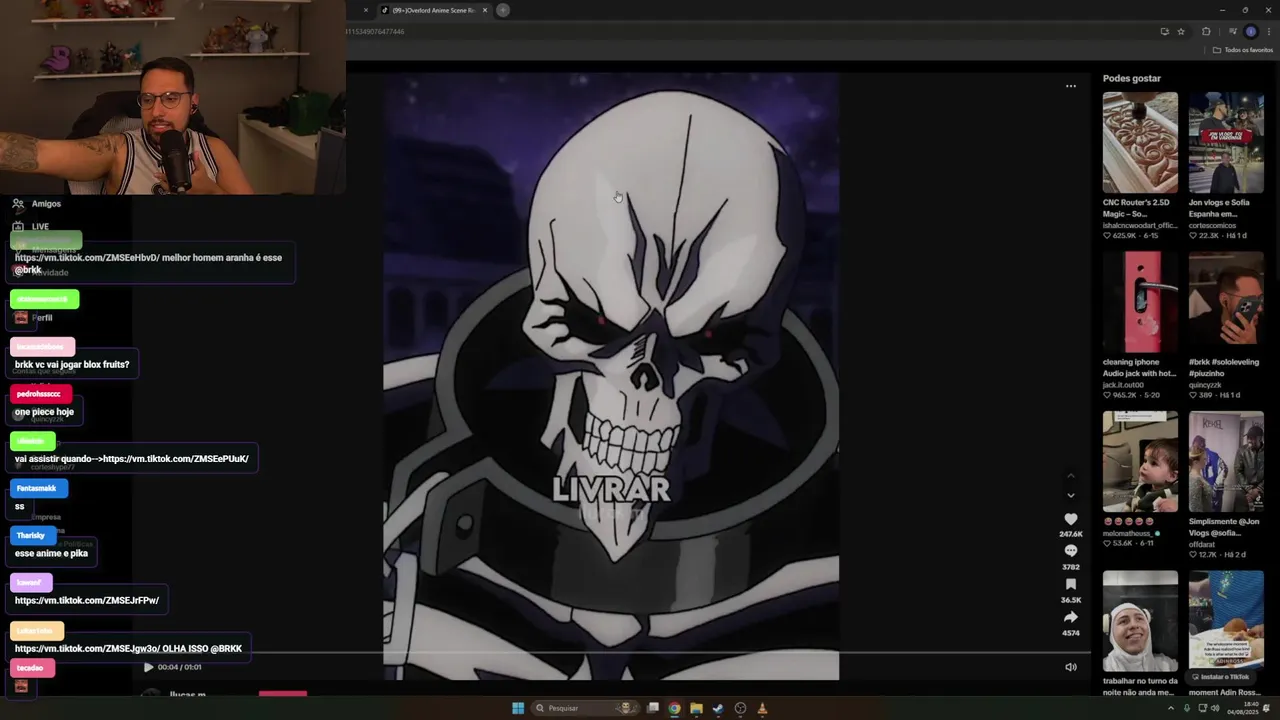Open Amigos in the TikTok sidebar

point(38,203)
